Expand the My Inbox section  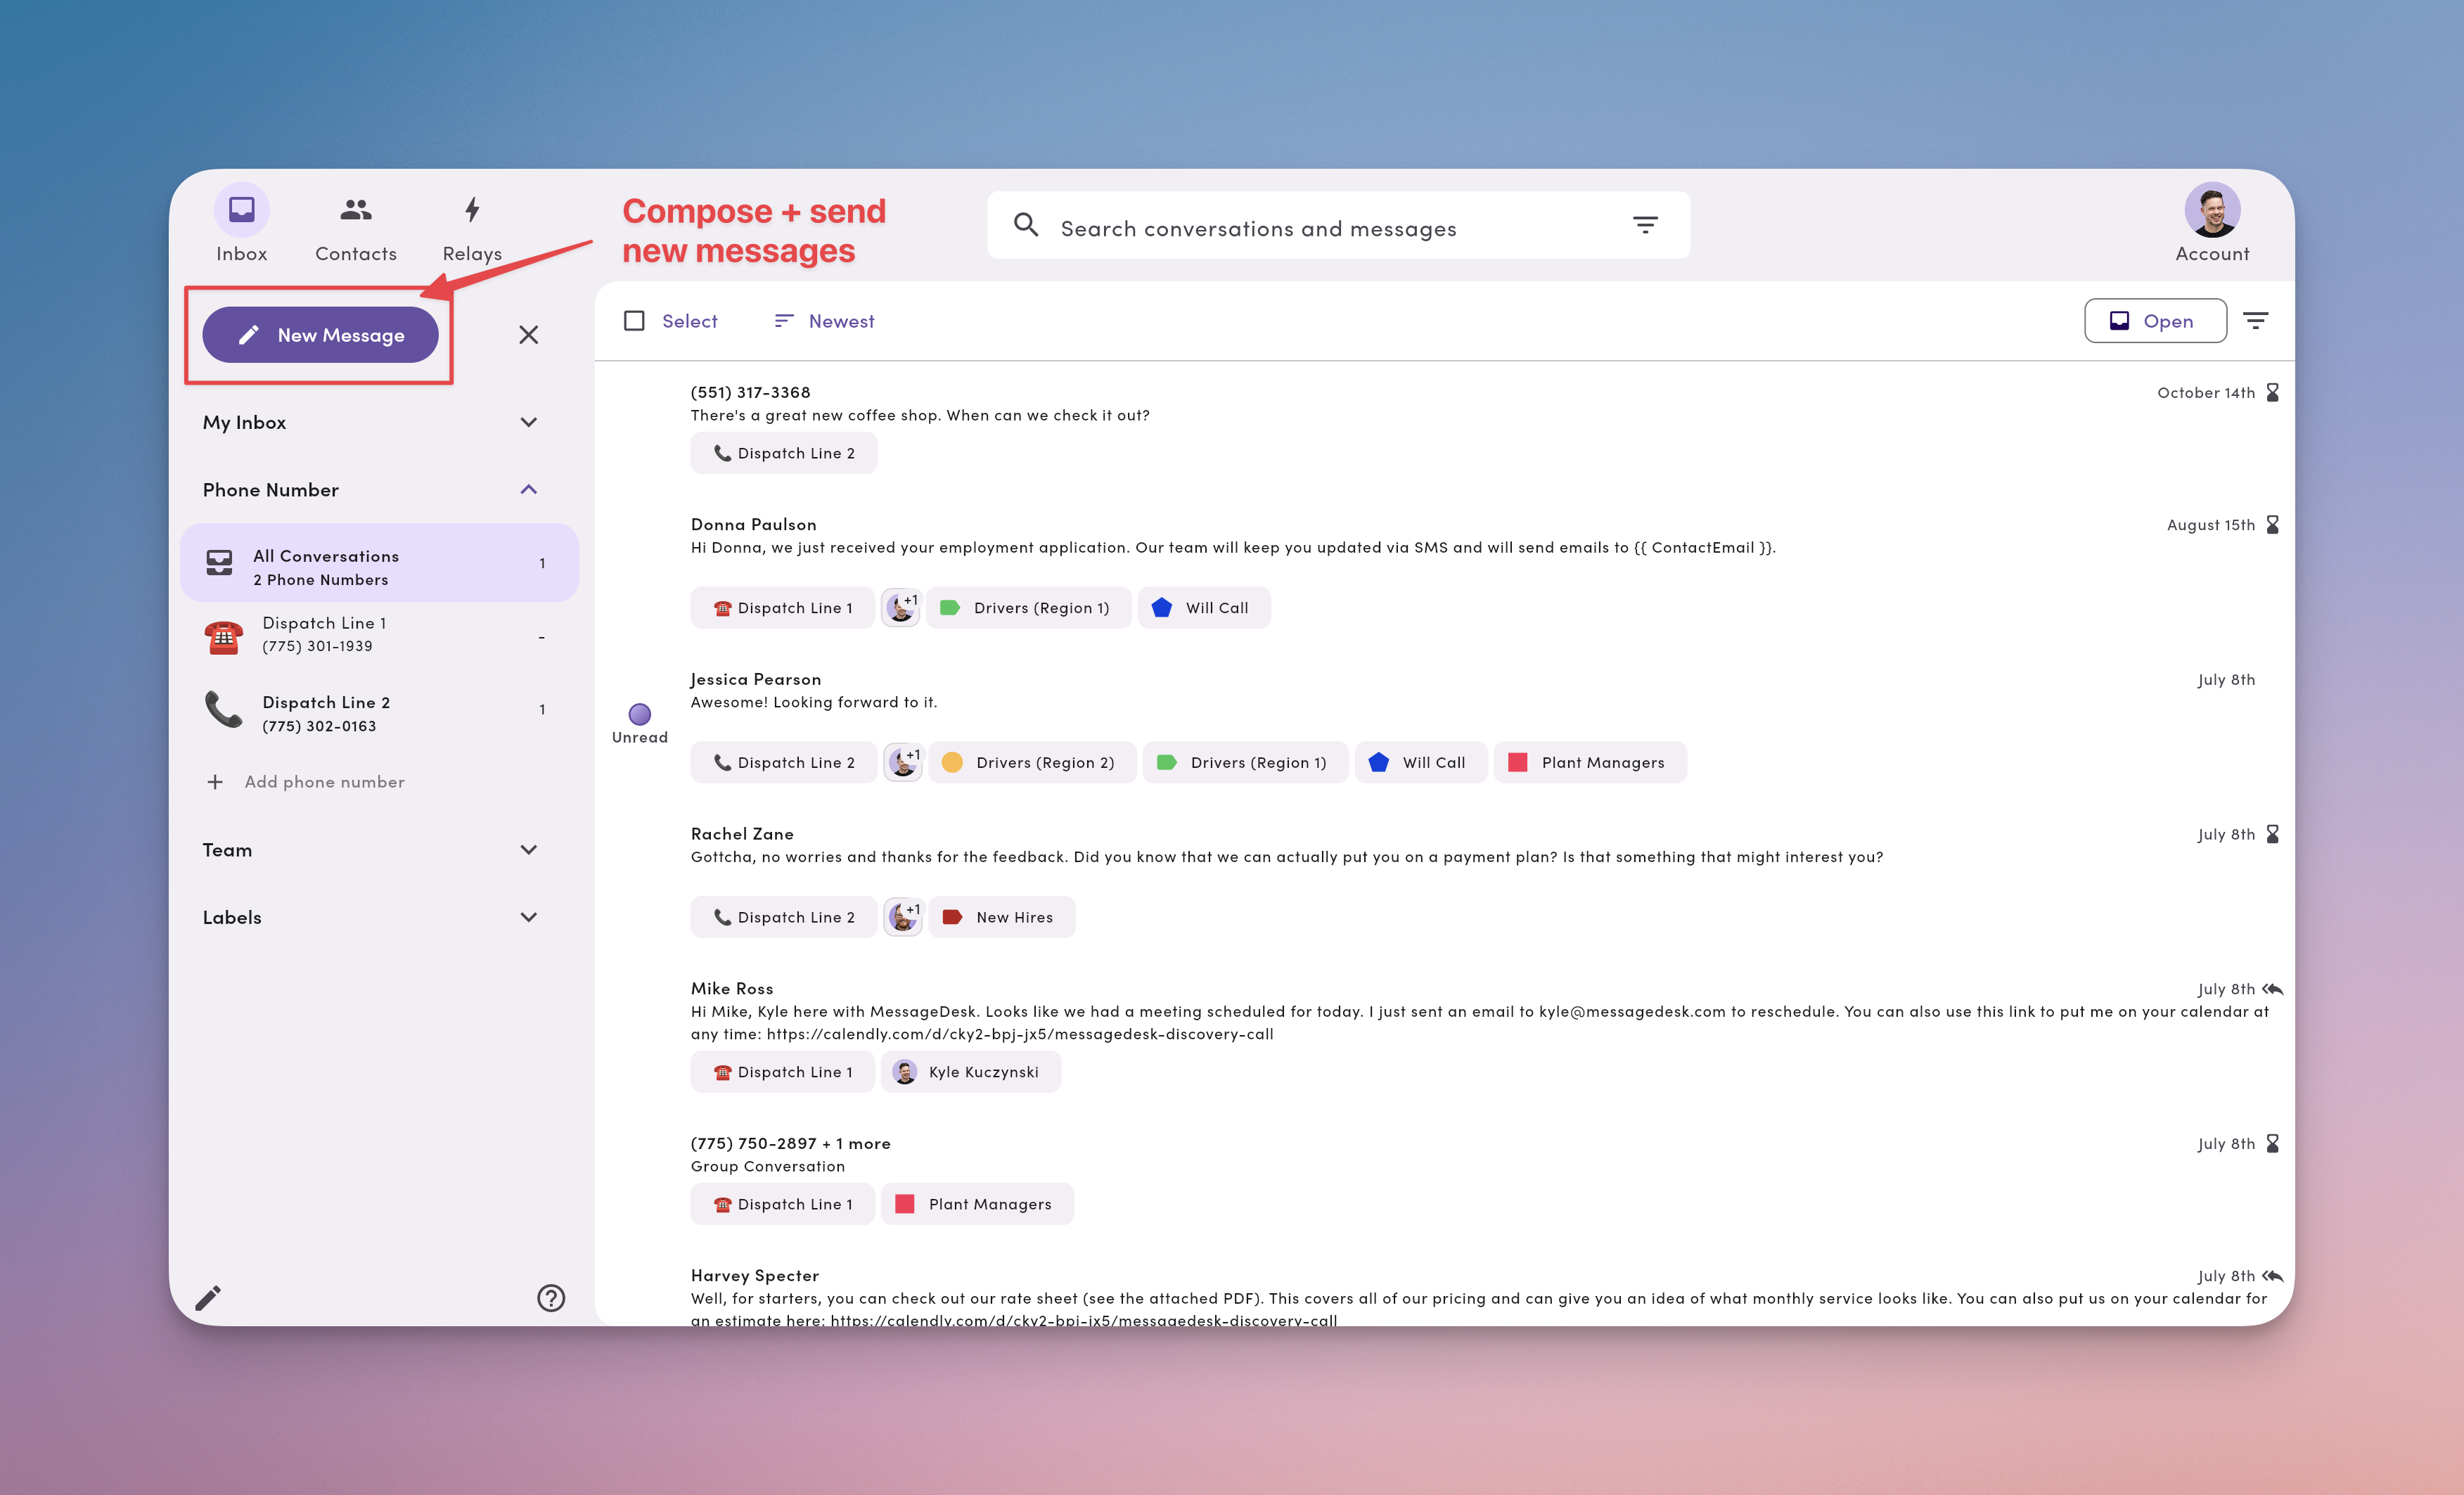[529, 422]
